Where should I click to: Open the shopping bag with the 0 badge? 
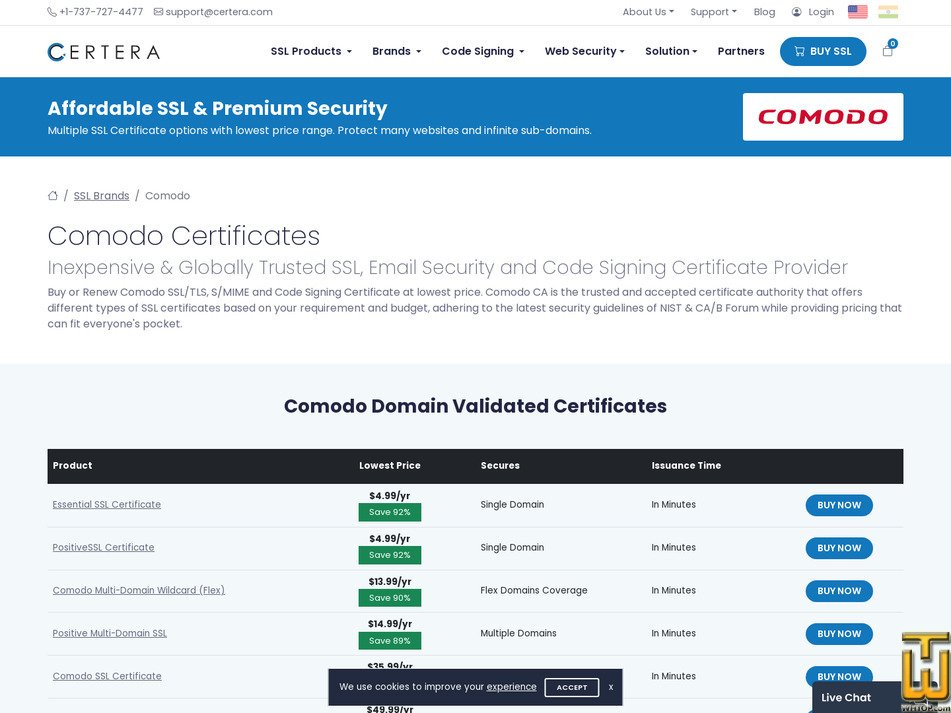[x=887, y=50]
